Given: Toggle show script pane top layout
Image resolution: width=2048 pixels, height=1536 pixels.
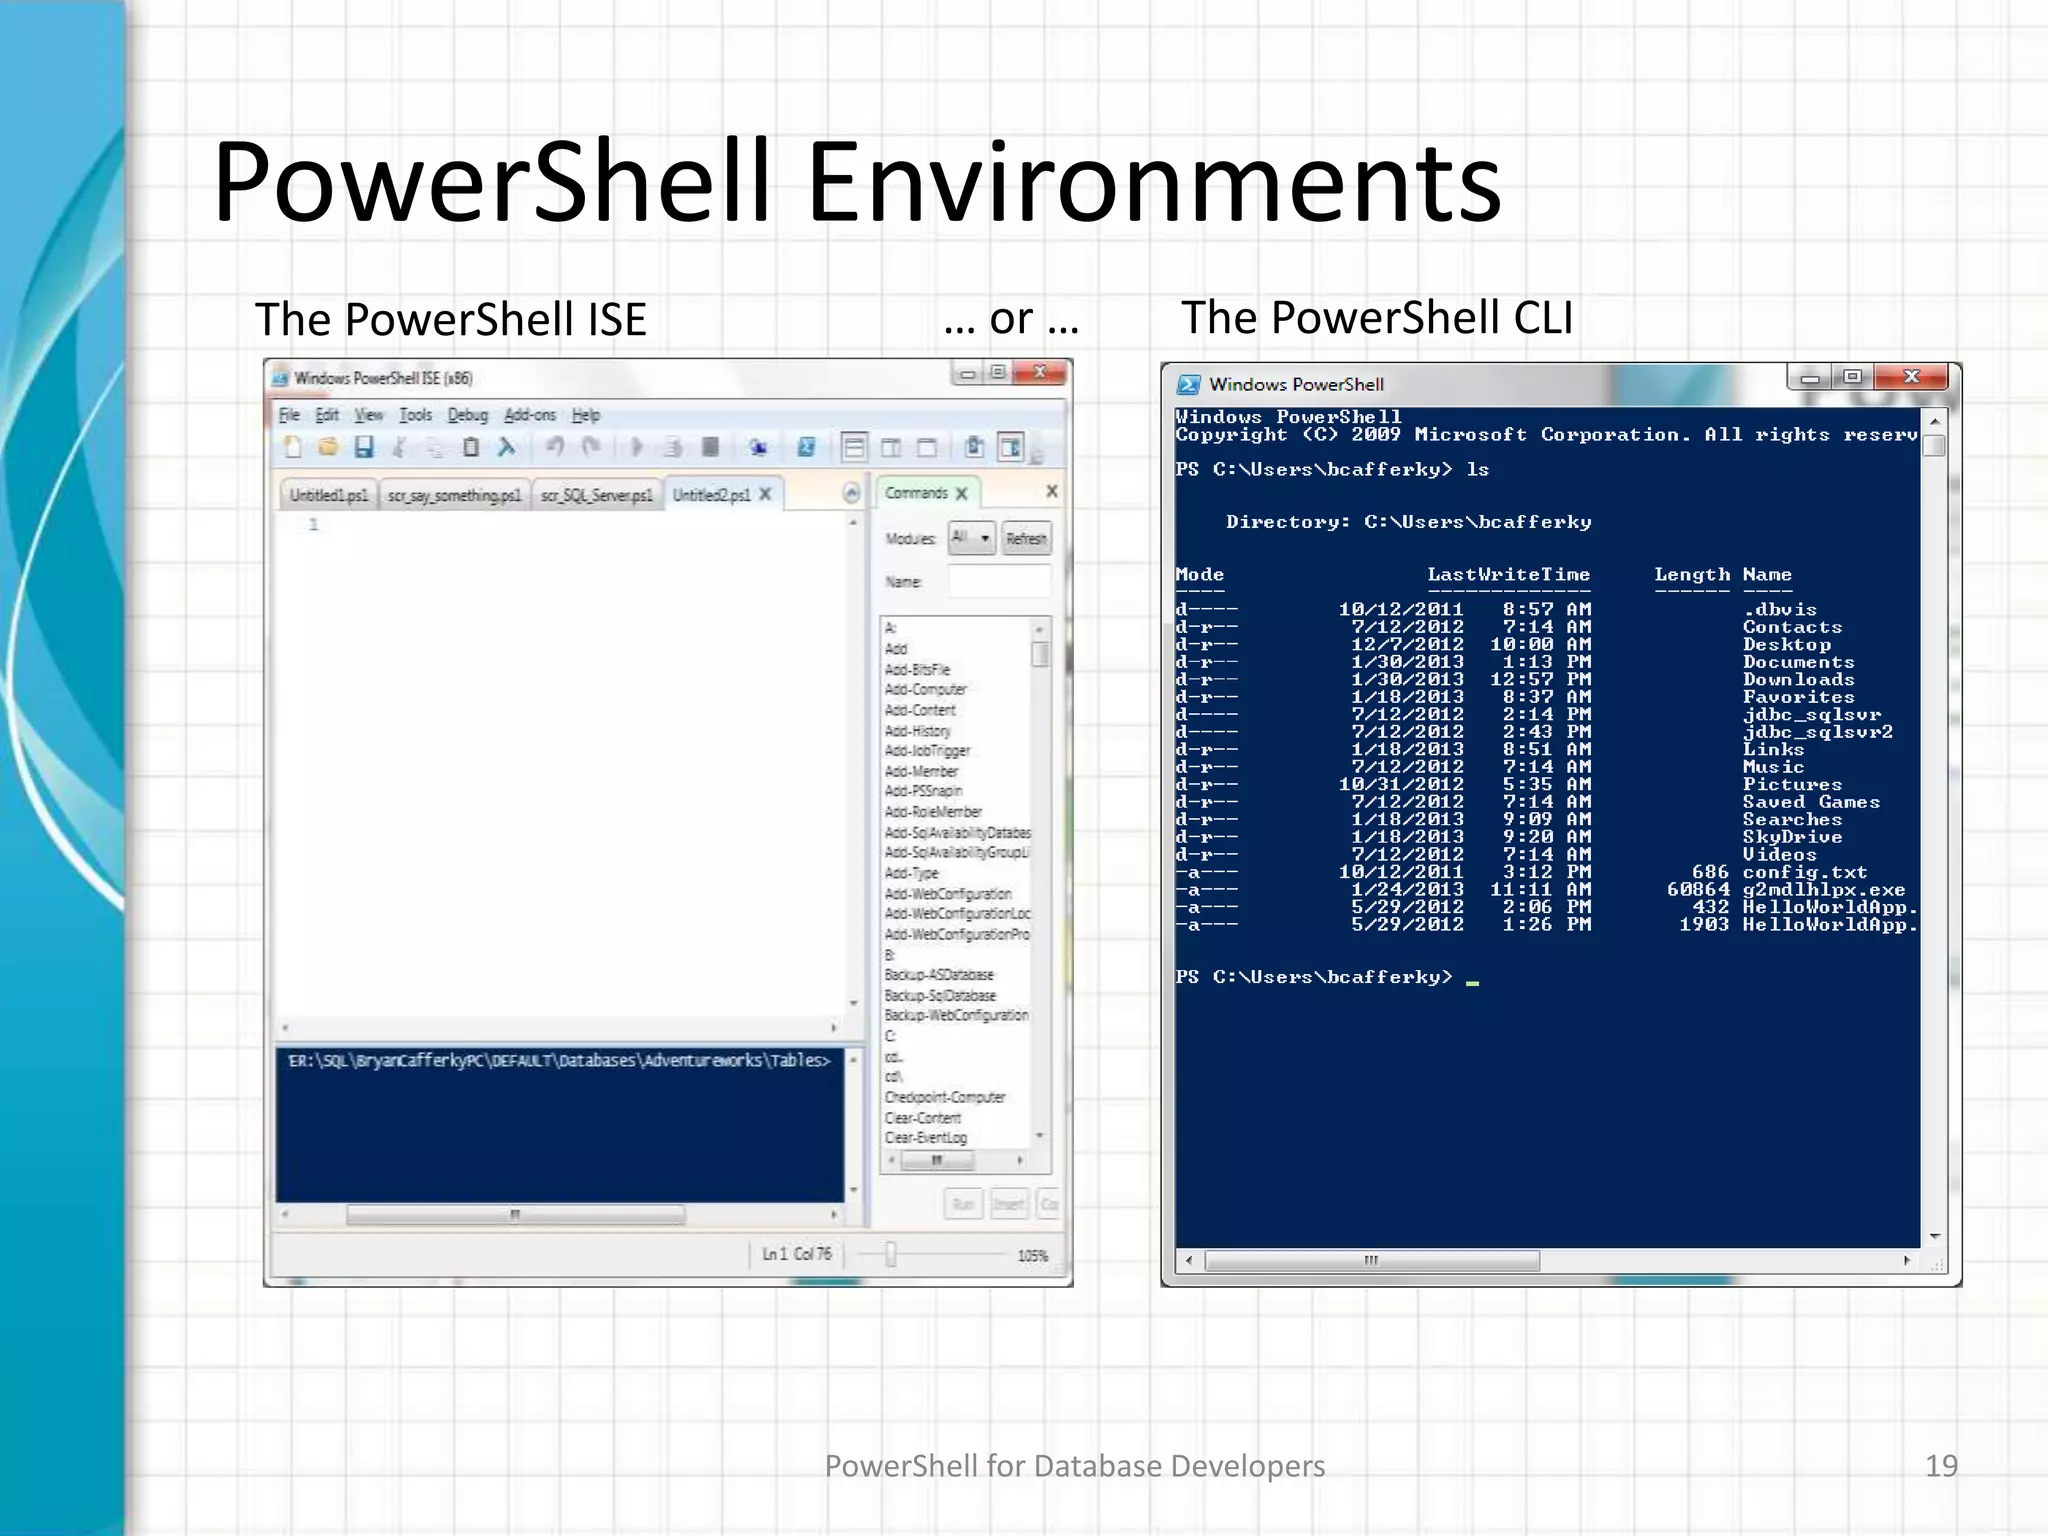Looking at the screenshot, I should click(854, 448).
